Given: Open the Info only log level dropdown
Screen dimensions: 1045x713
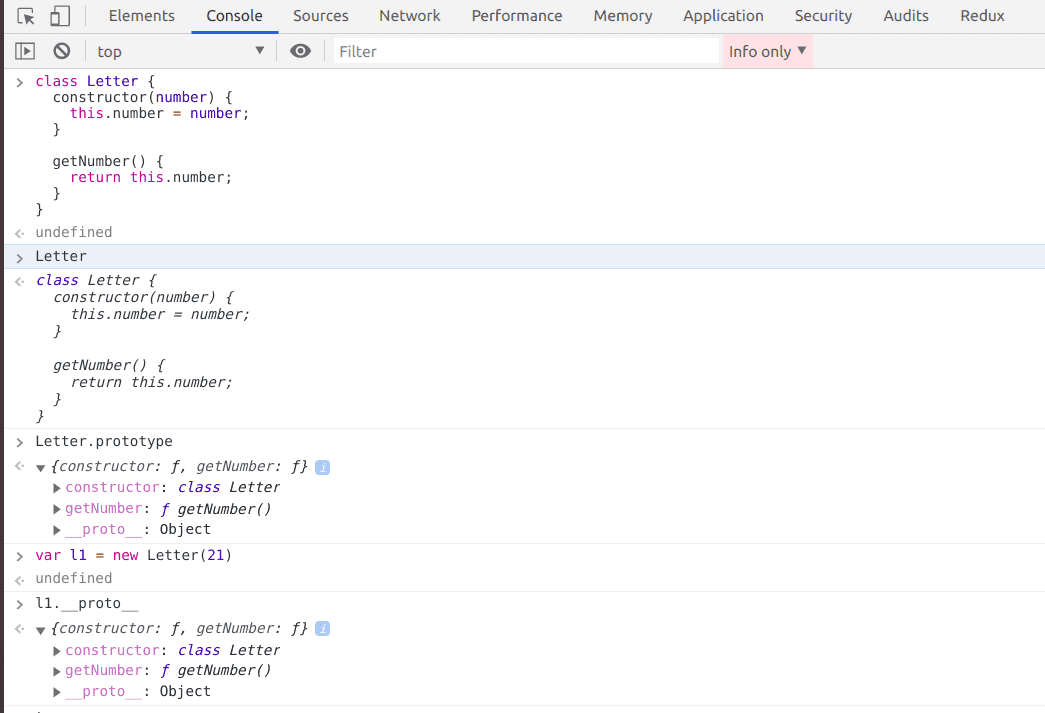Looking at the screenshot, I should (x=767, y=51).
